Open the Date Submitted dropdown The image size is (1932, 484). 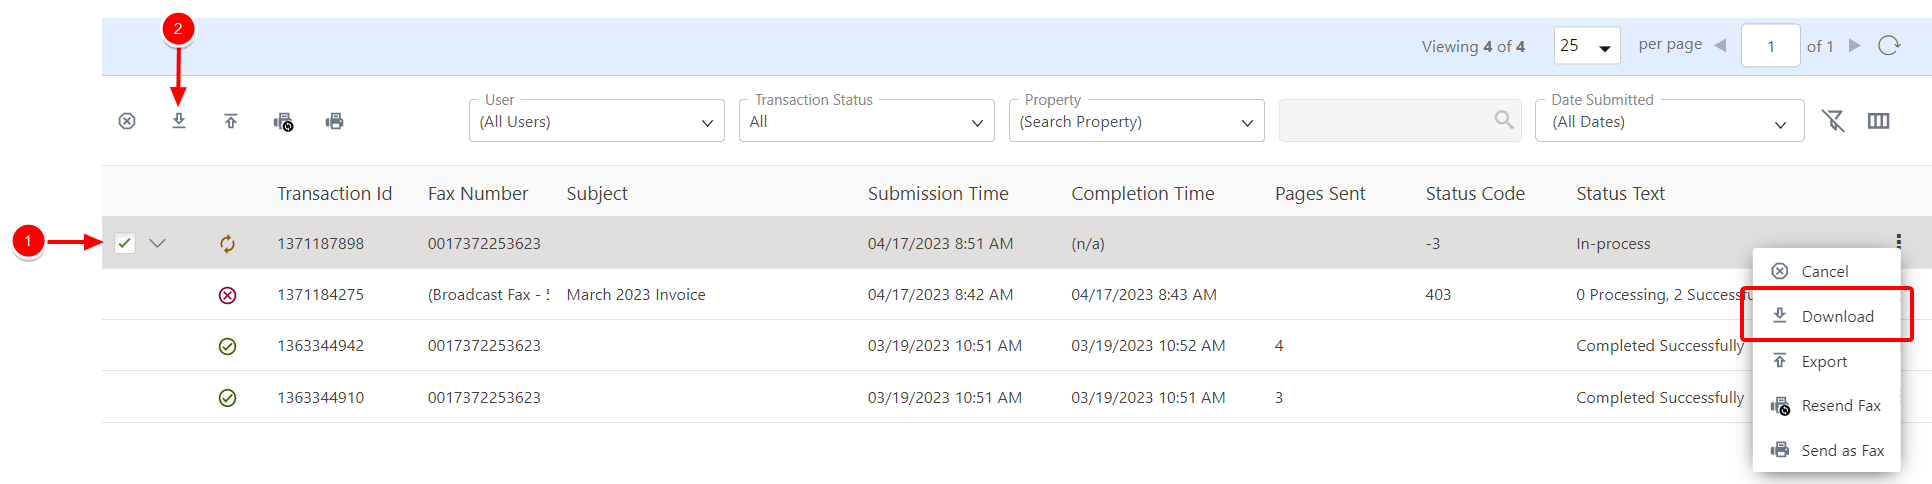pos(1669,122)
